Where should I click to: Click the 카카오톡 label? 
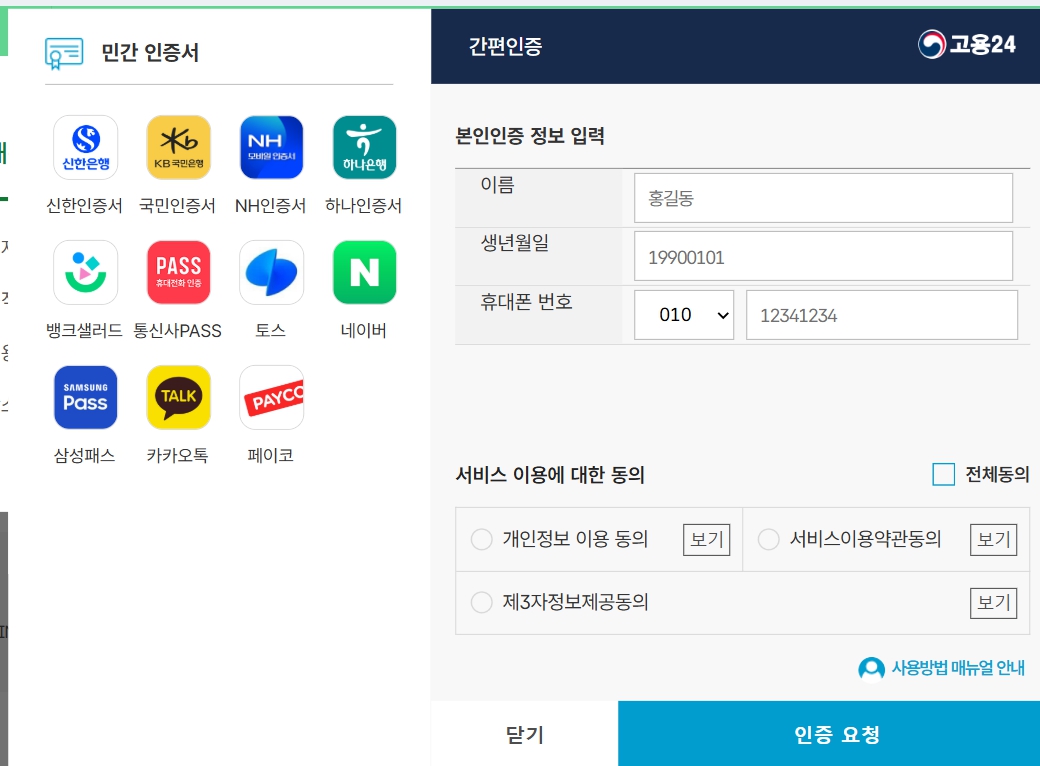coord(177,455)
